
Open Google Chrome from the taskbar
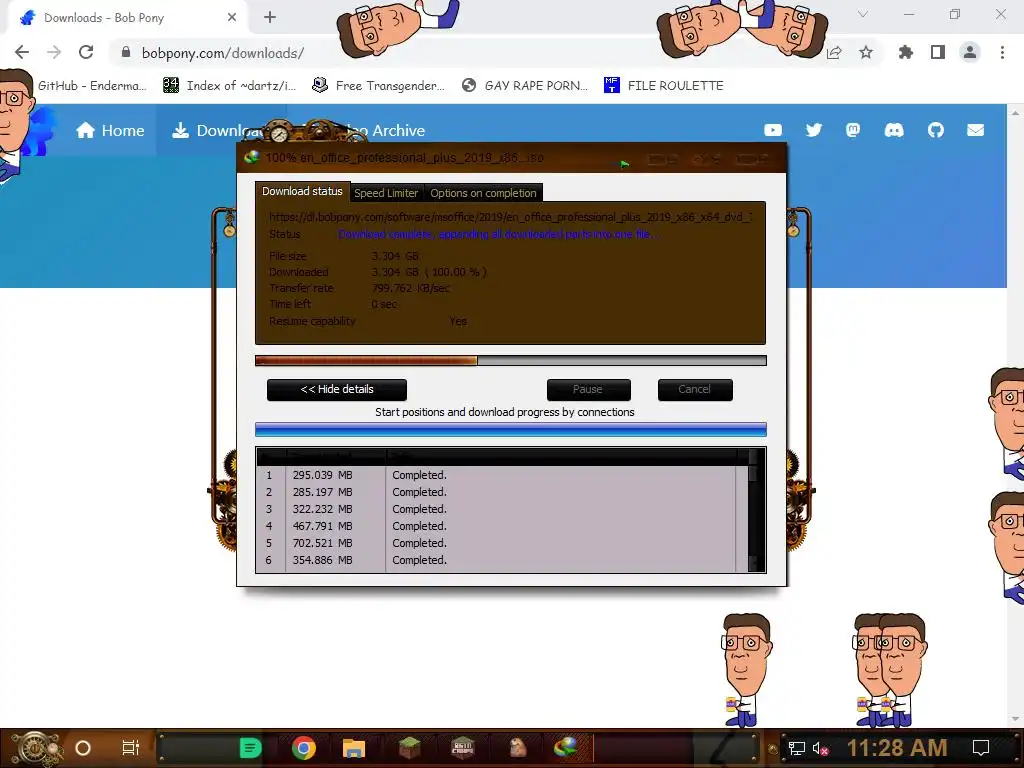coord(304,748)
